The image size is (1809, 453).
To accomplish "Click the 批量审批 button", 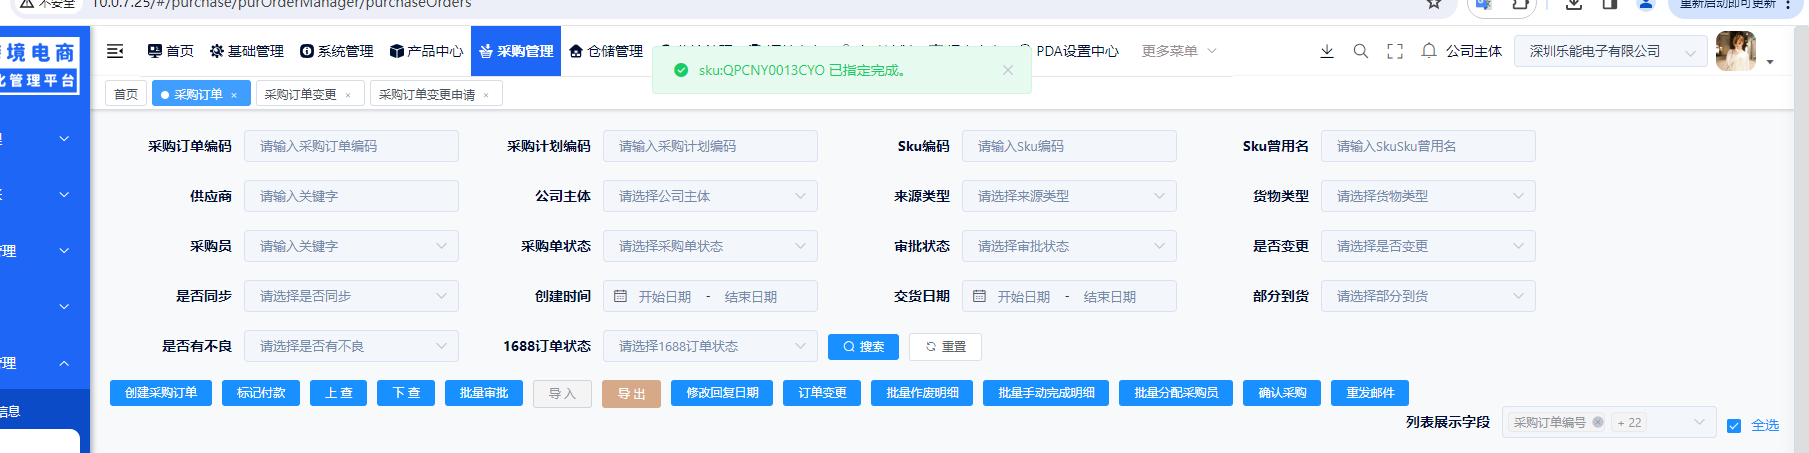I will (x=484, y=393).
